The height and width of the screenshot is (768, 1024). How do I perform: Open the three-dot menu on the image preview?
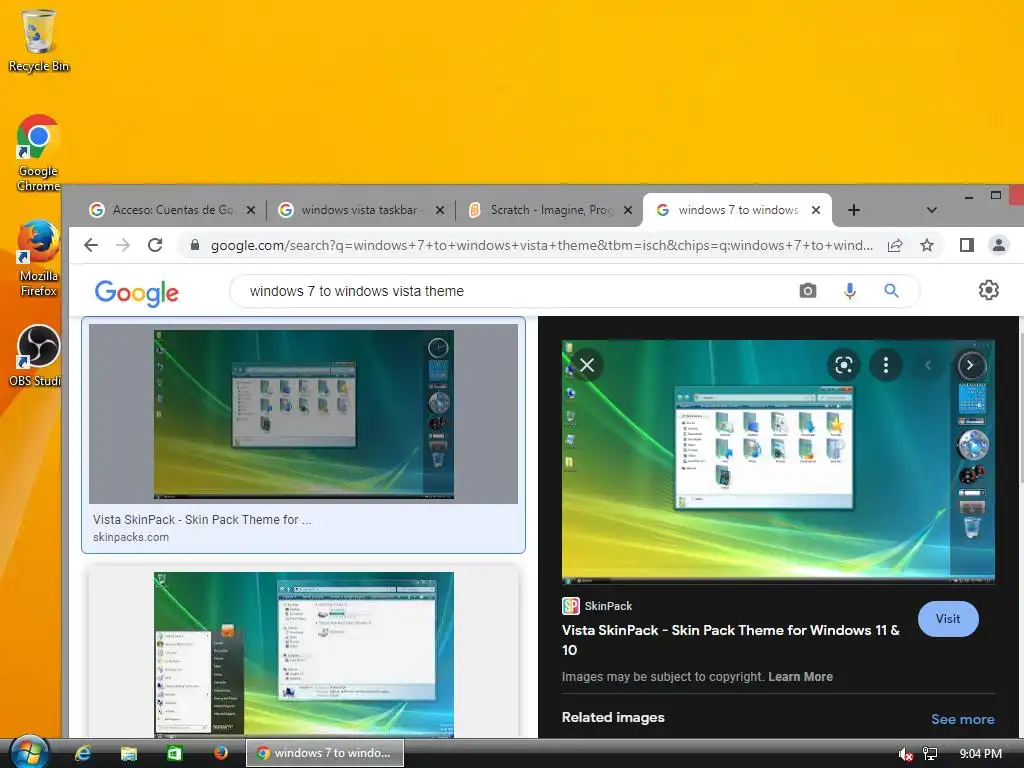[886, 365]
